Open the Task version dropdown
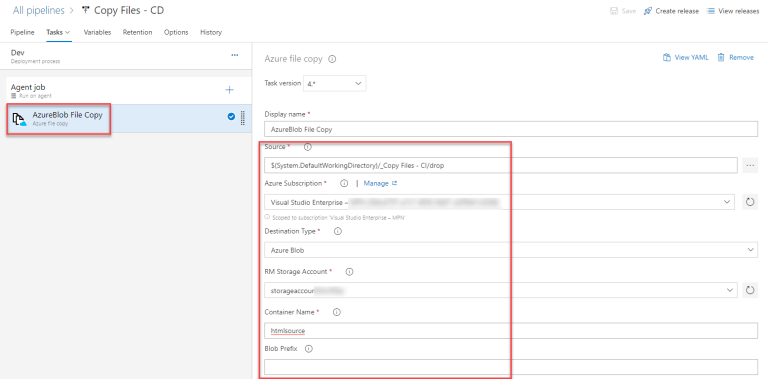This screenshot has height=379, width=768. [335, 83]
